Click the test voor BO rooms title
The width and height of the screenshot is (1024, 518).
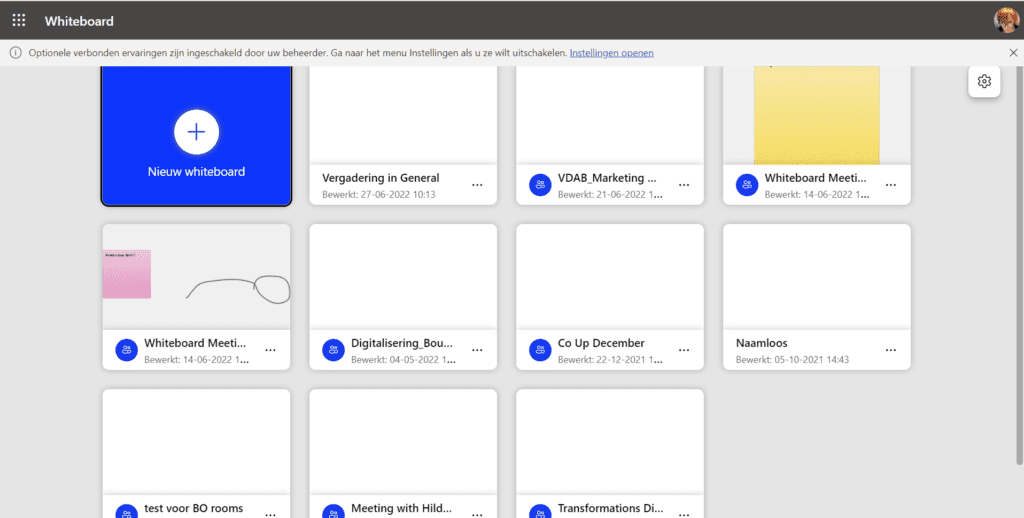pyautogui.click(x=193, y=508)
